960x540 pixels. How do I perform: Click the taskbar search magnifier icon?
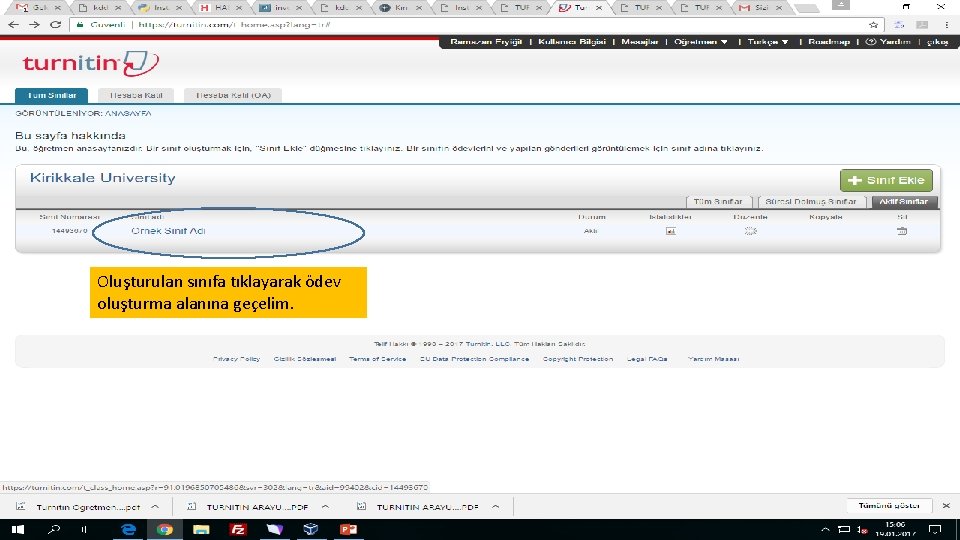(x=54, y=530)
